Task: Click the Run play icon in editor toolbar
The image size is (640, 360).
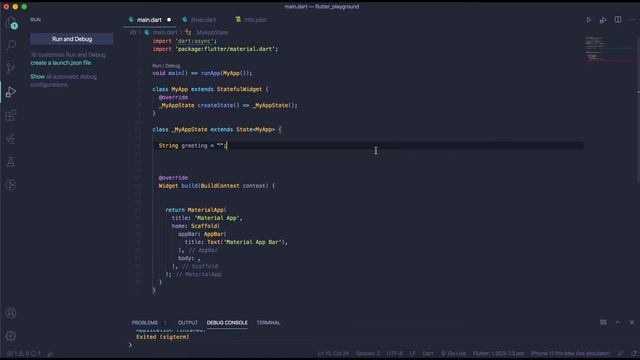Action: coord(589,20)
